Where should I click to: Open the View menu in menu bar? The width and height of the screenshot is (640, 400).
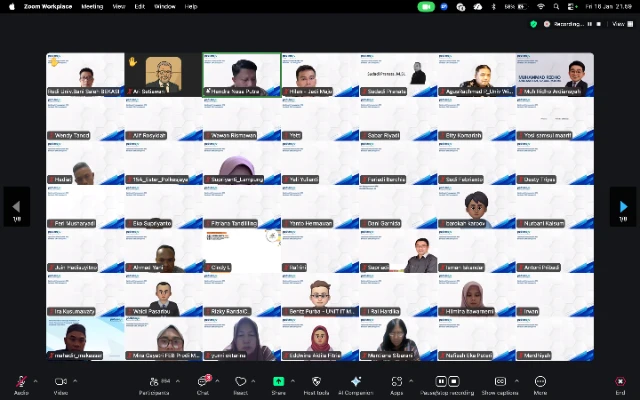click(119, 7)
